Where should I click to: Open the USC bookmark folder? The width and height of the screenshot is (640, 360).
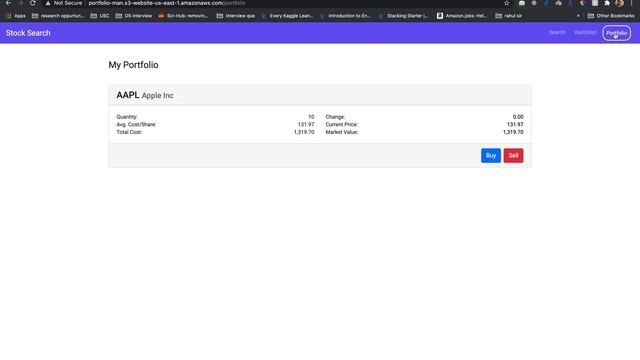(100, 16)
